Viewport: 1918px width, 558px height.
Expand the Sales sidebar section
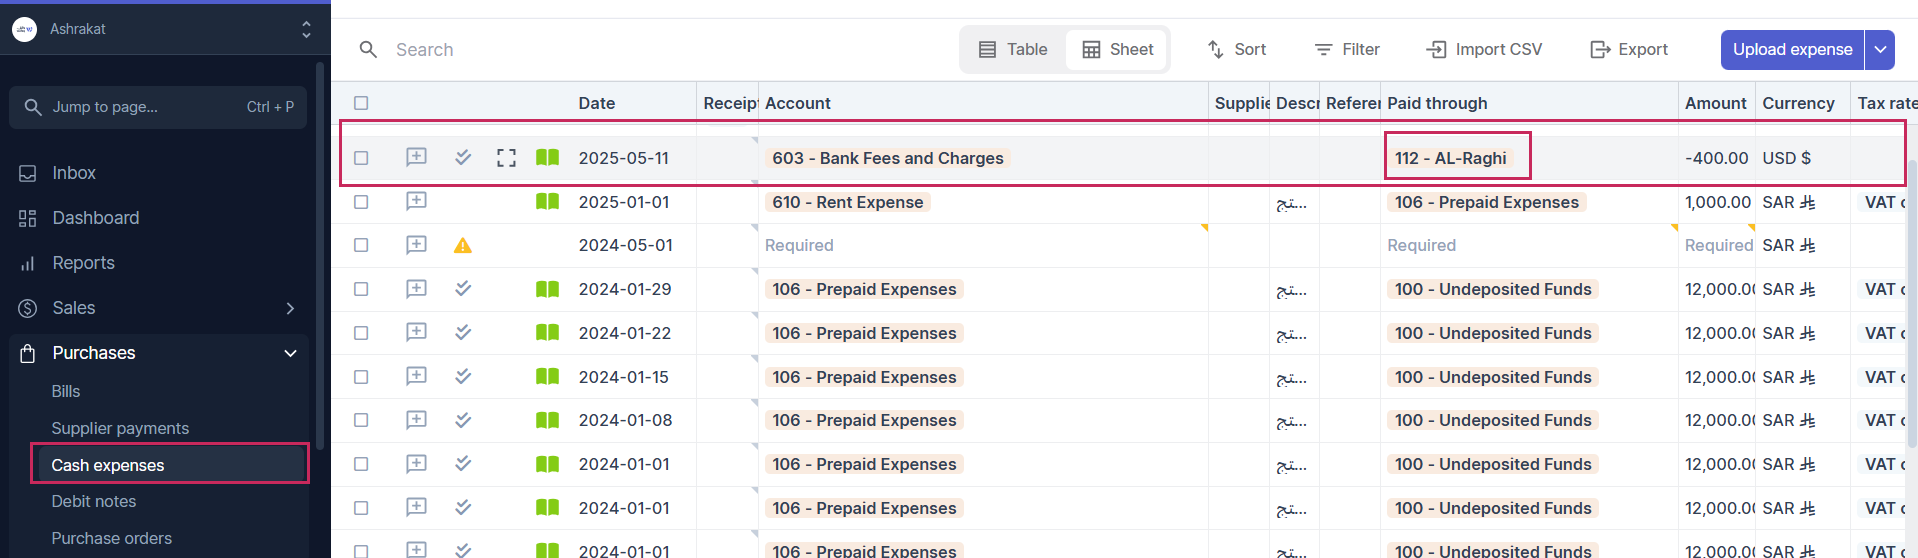(290, 308)
